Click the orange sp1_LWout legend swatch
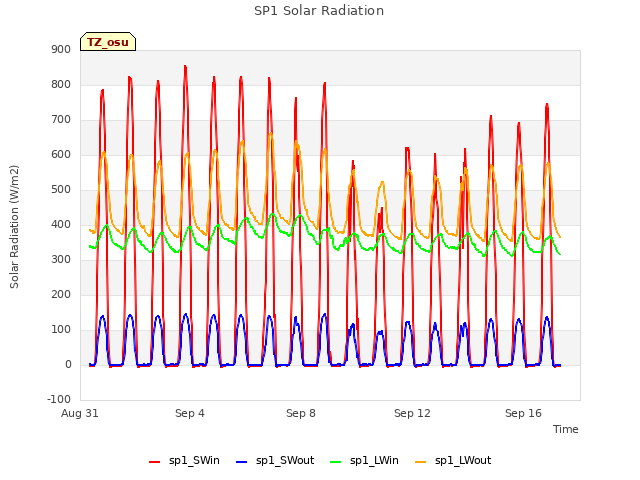 click(x=420, y=462)
